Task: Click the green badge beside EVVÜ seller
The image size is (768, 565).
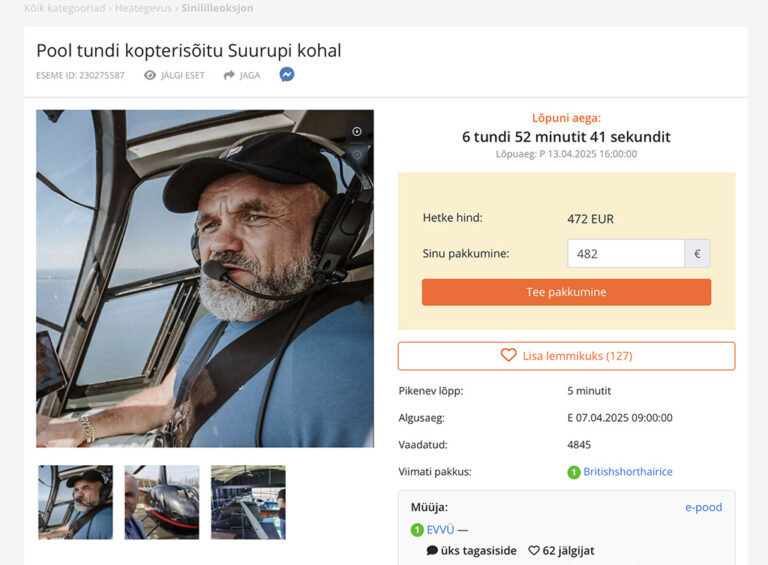Action: click(x=417, y=530)
